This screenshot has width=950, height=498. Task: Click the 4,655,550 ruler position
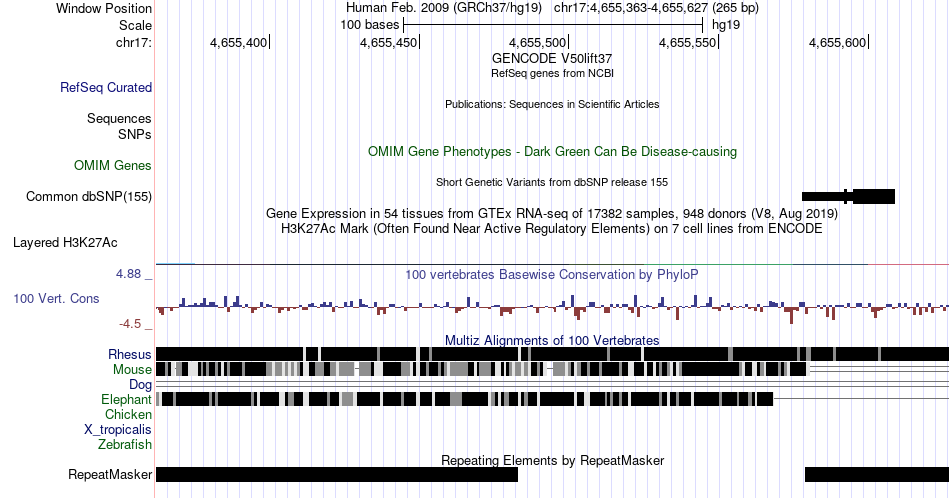pos(687,42)
